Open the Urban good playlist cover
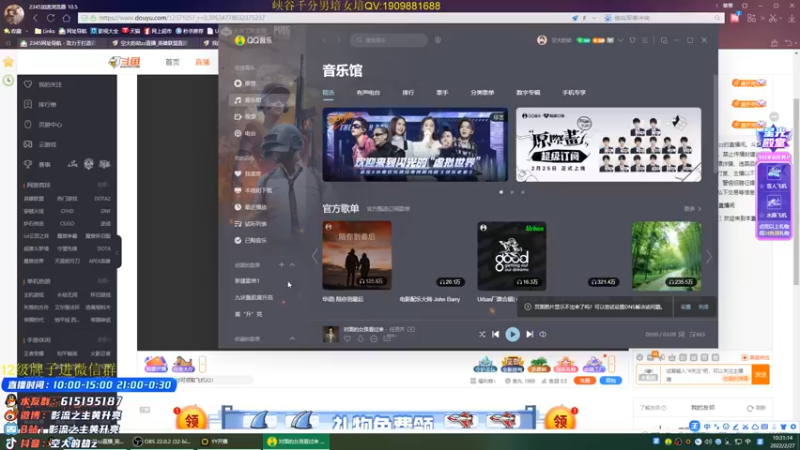Screen dimensions: 800x450 pos(512,256)
